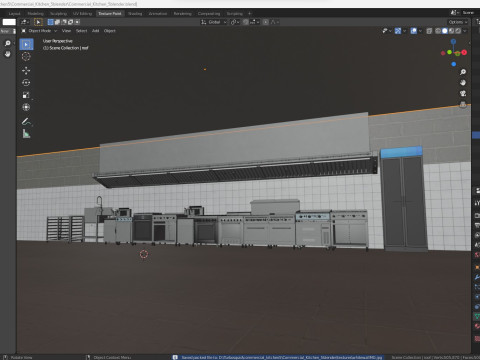Screen dimensions: 480x360
Task: Open the Global transform orientation dropdown
Action: [214, 22]
